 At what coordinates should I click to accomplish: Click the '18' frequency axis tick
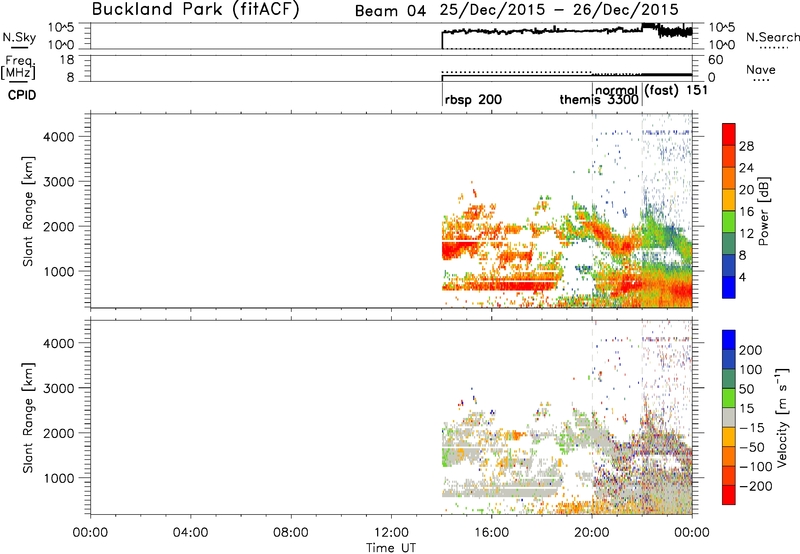(67, 60)
